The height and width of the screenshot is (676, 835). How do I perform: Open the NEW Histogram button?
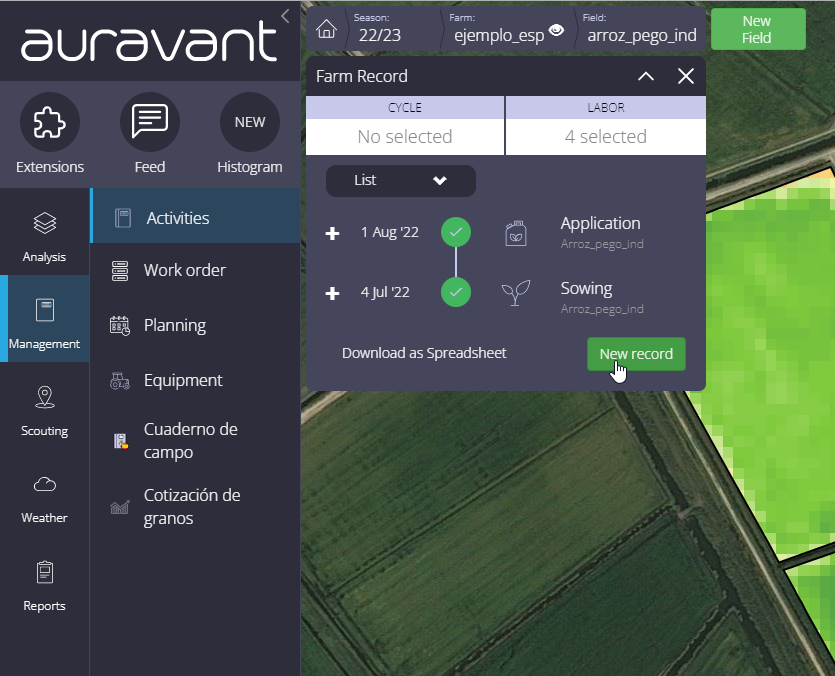point(250,123)
